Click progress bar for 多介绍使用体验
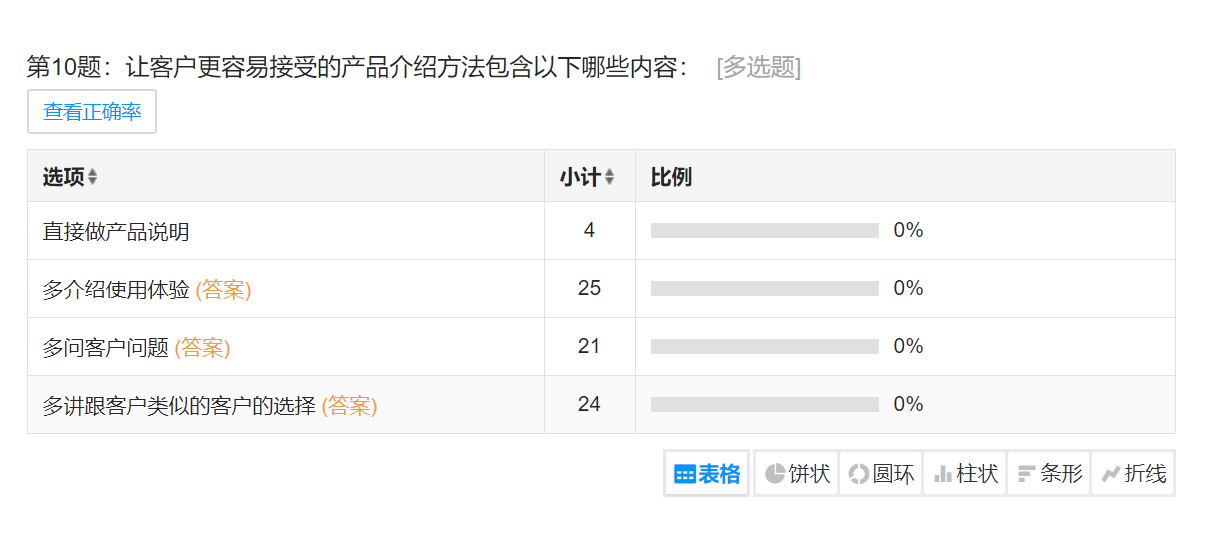Viewport: 1212px width, 540px height. pyautogui.click(x=765, y=289)
